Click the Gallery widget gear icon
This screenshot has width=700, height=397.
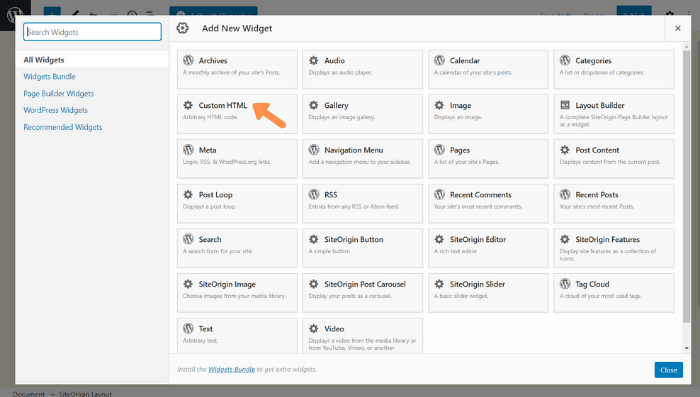pos(314,105)
